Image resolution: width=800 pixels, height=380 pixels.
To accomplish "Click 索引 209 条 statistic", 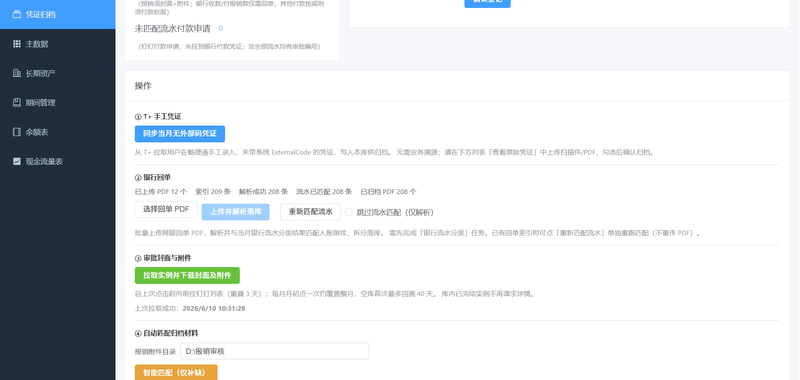I will [x=213, y=192].
